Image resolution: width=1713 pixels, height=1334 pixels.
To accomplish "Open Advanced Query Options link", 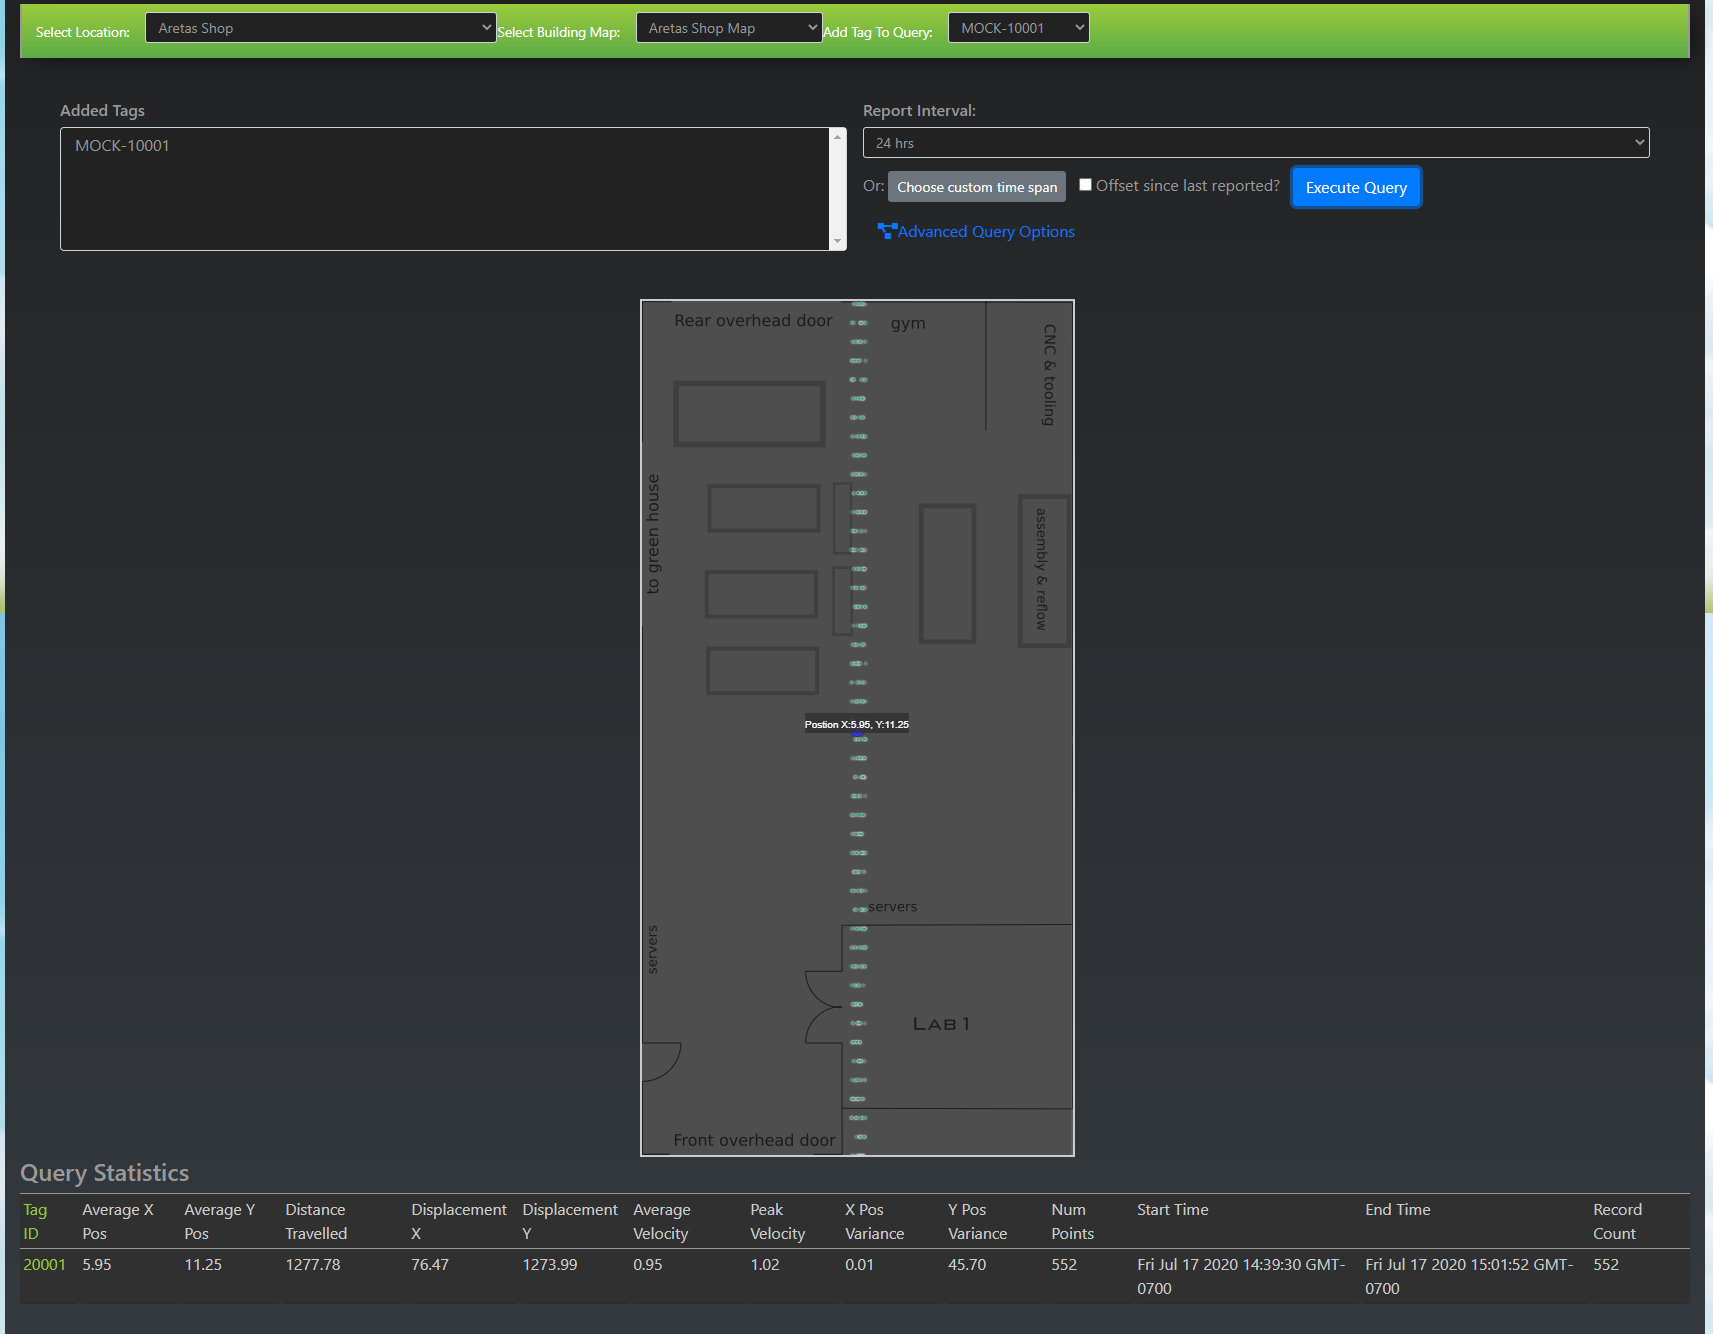I will click(986, 232).
